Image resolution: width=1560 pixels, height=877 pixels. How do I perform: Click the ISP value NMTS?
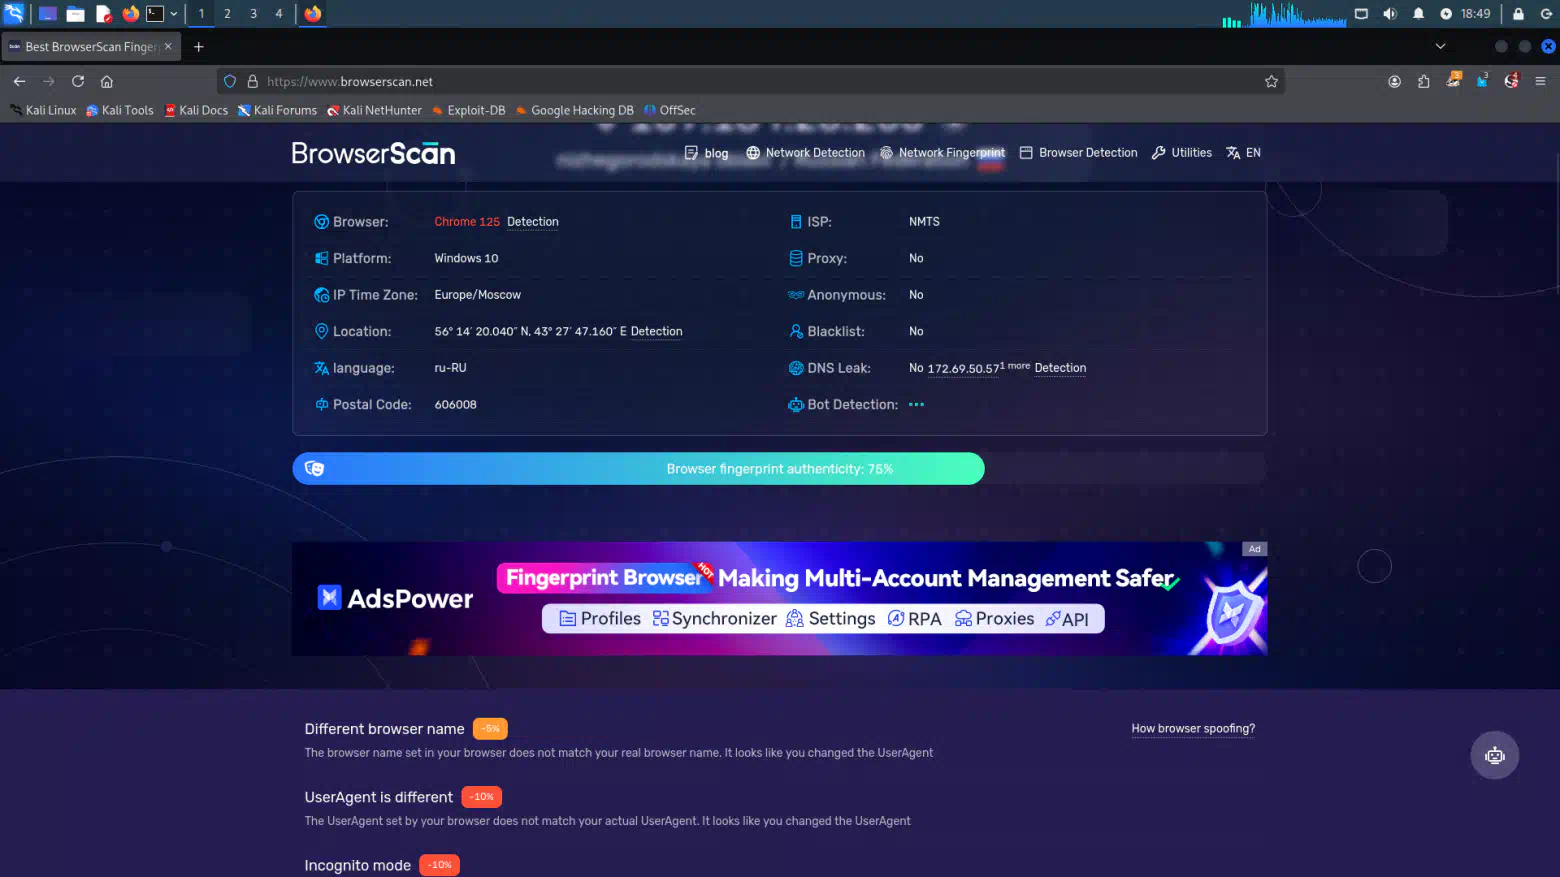point(924,222)
